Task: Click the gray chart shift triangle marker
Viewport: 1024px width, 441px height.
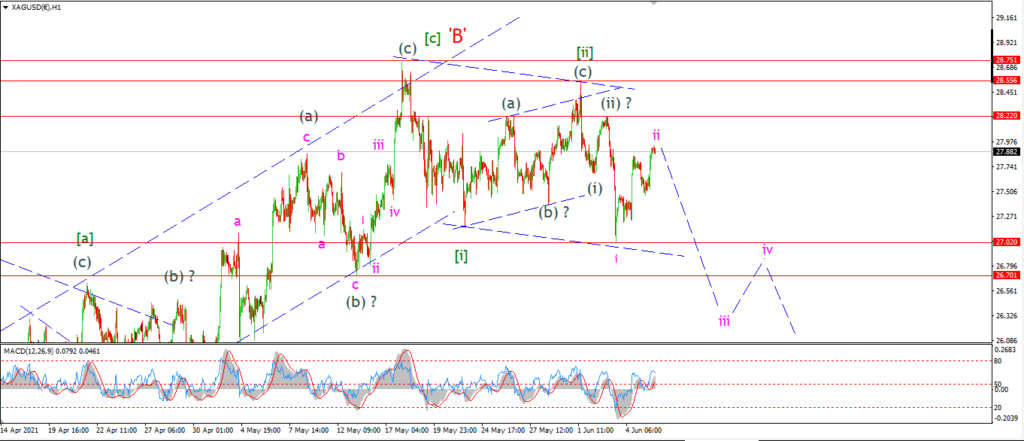Action: click(654, 3)
